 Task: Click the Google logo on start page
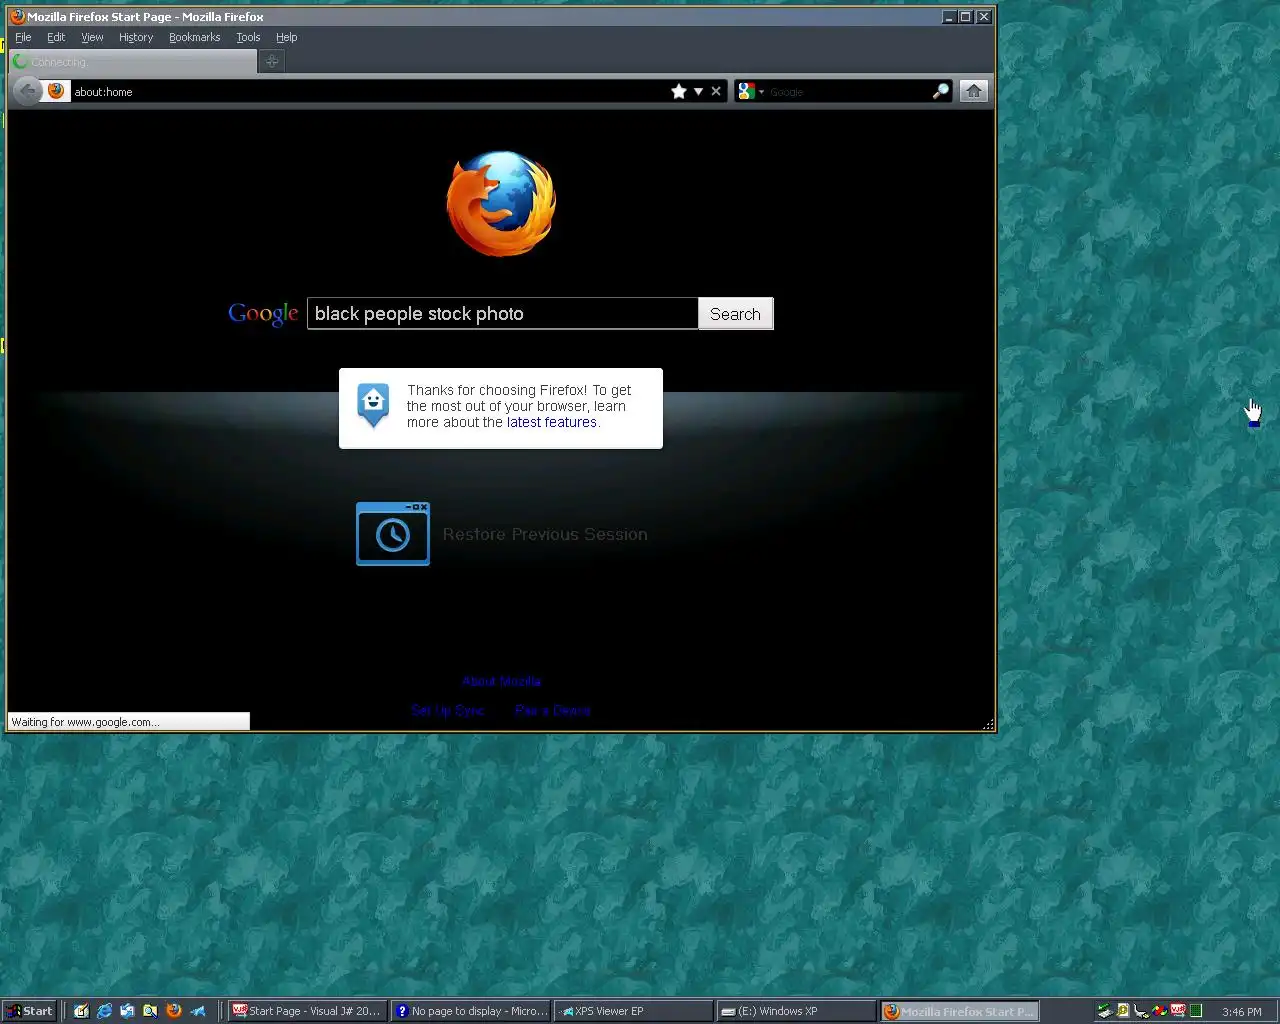(263, 313)
